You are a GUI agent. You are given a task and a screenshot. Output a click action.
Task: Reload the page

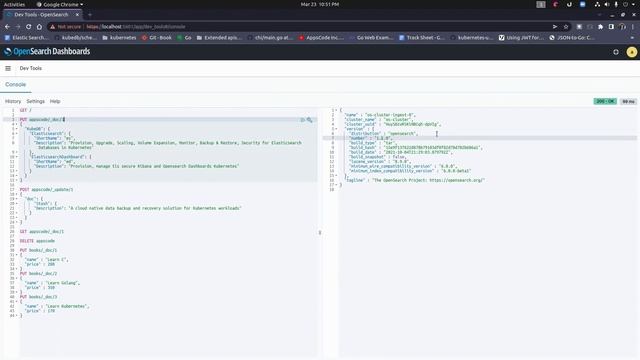pos(29,27)
